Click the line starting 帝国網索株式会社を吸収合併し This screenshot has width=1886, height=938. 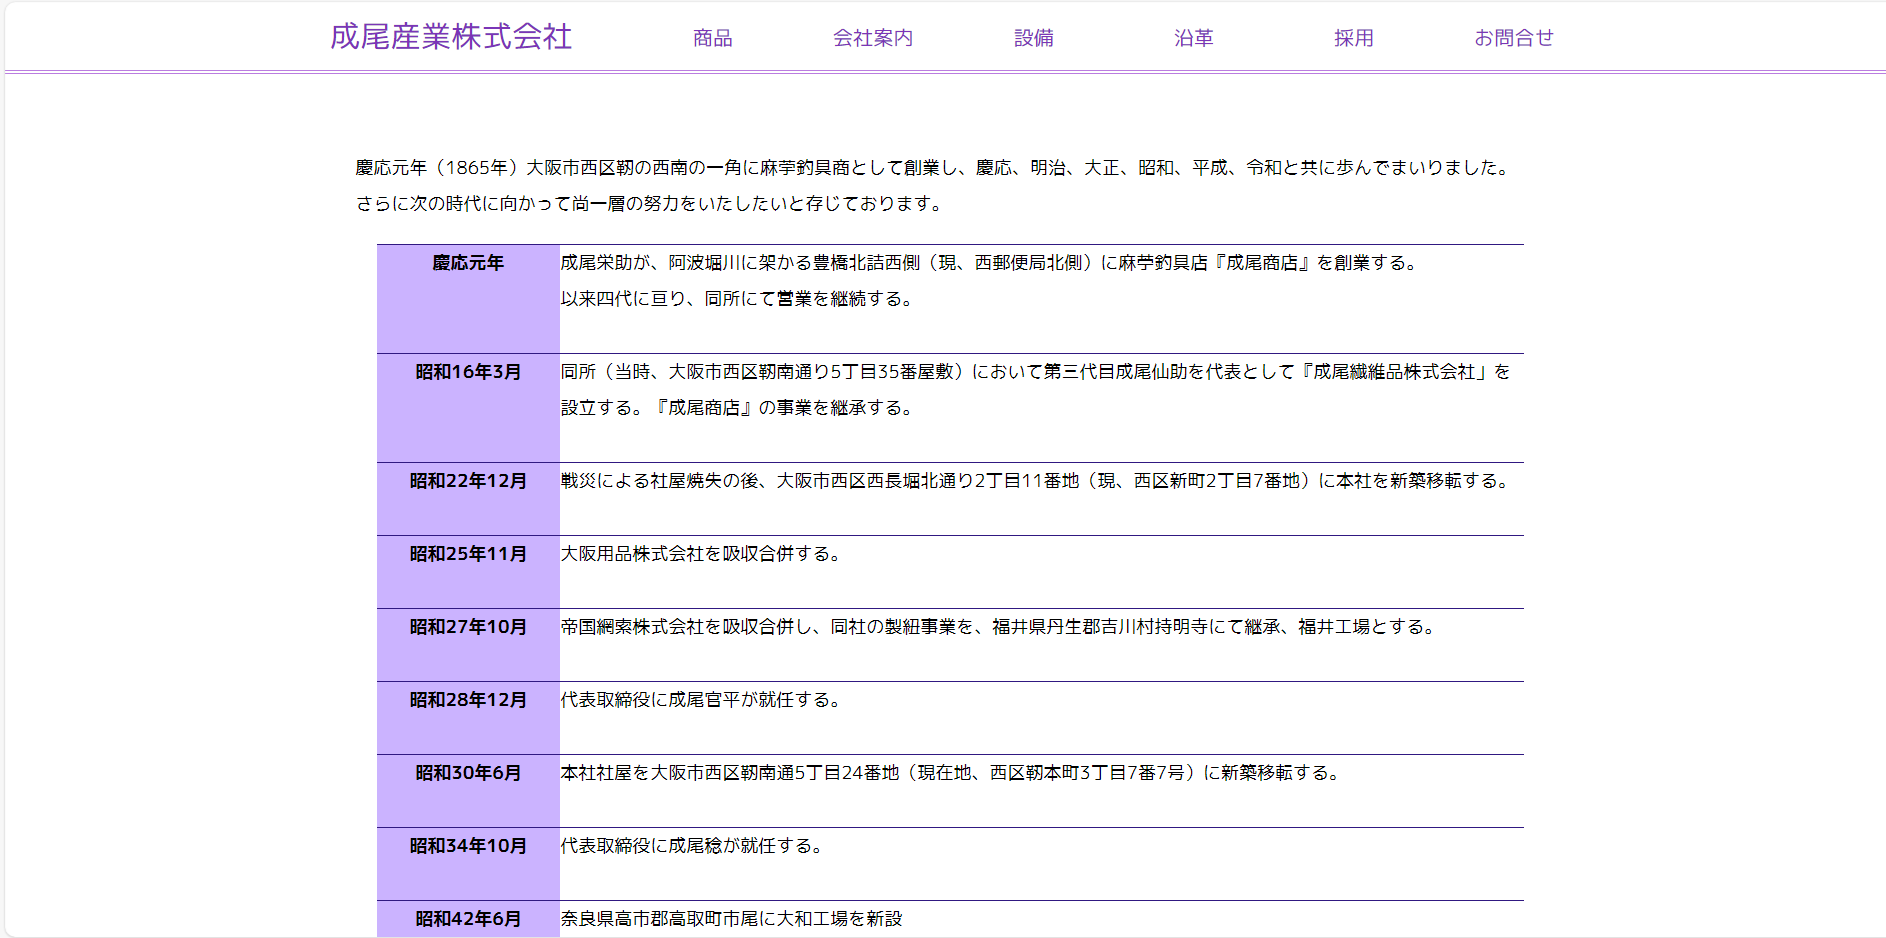(x=999, y=627)
